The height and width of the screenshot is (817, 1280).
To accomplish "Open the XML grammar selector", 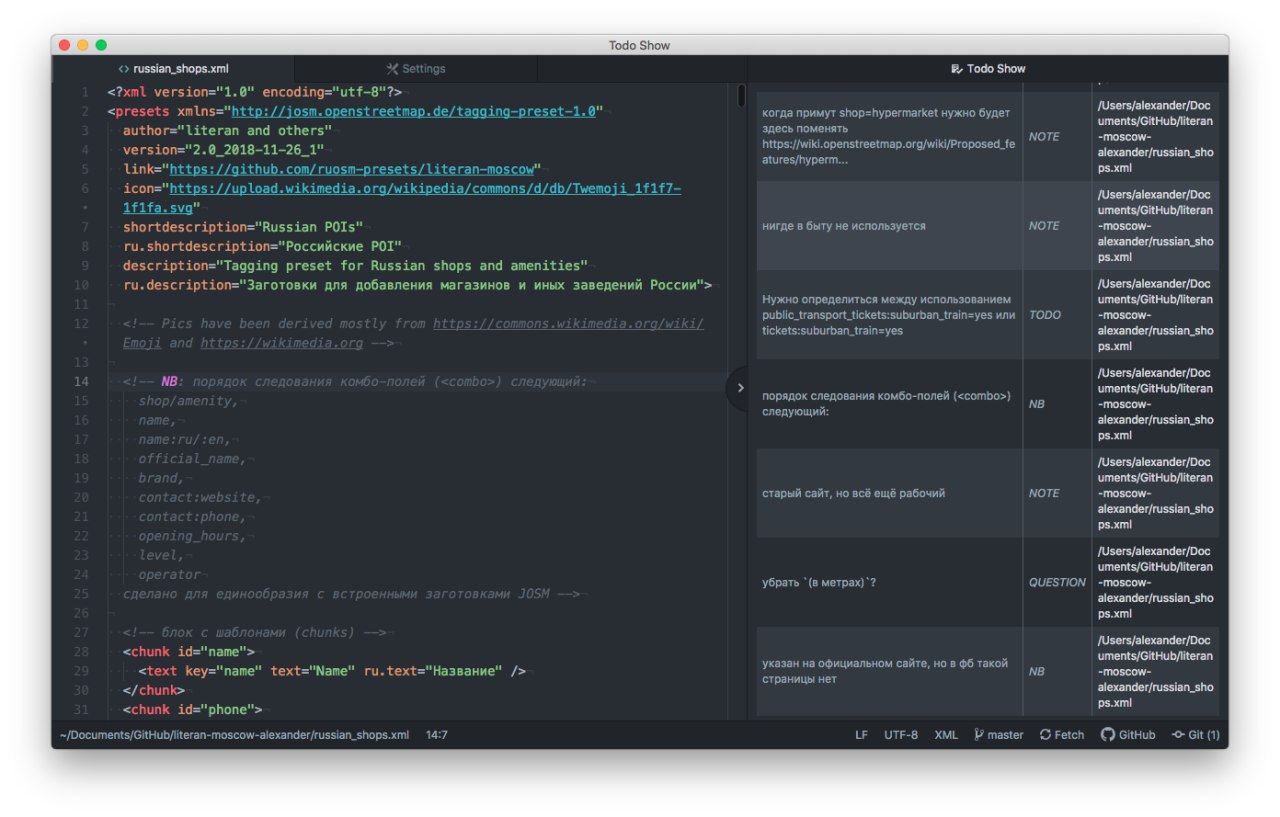I will coord(945,735).
